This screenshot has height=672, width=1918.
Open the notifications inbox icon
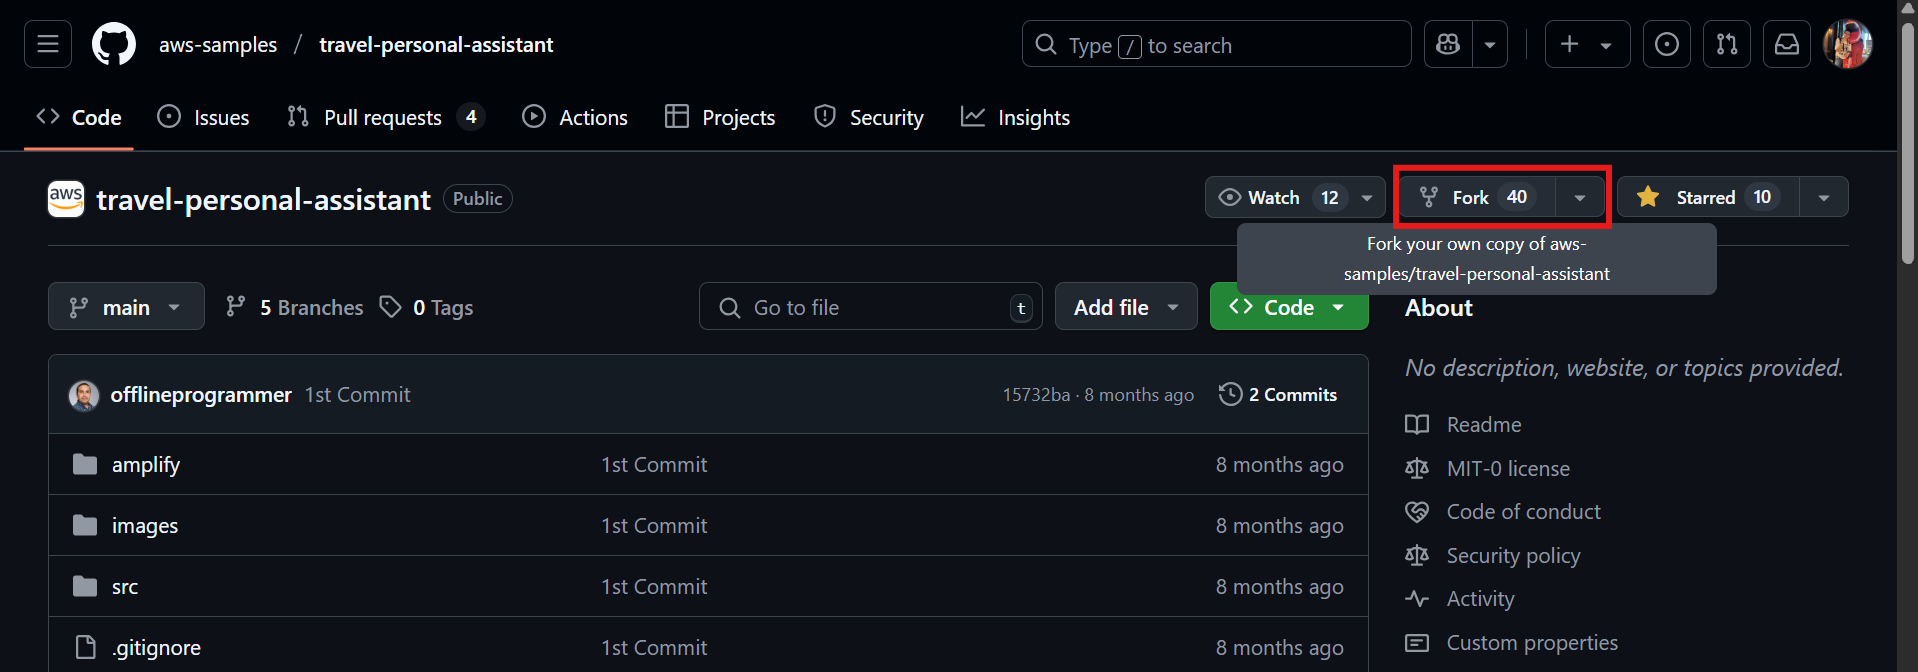click(1787, 44)
